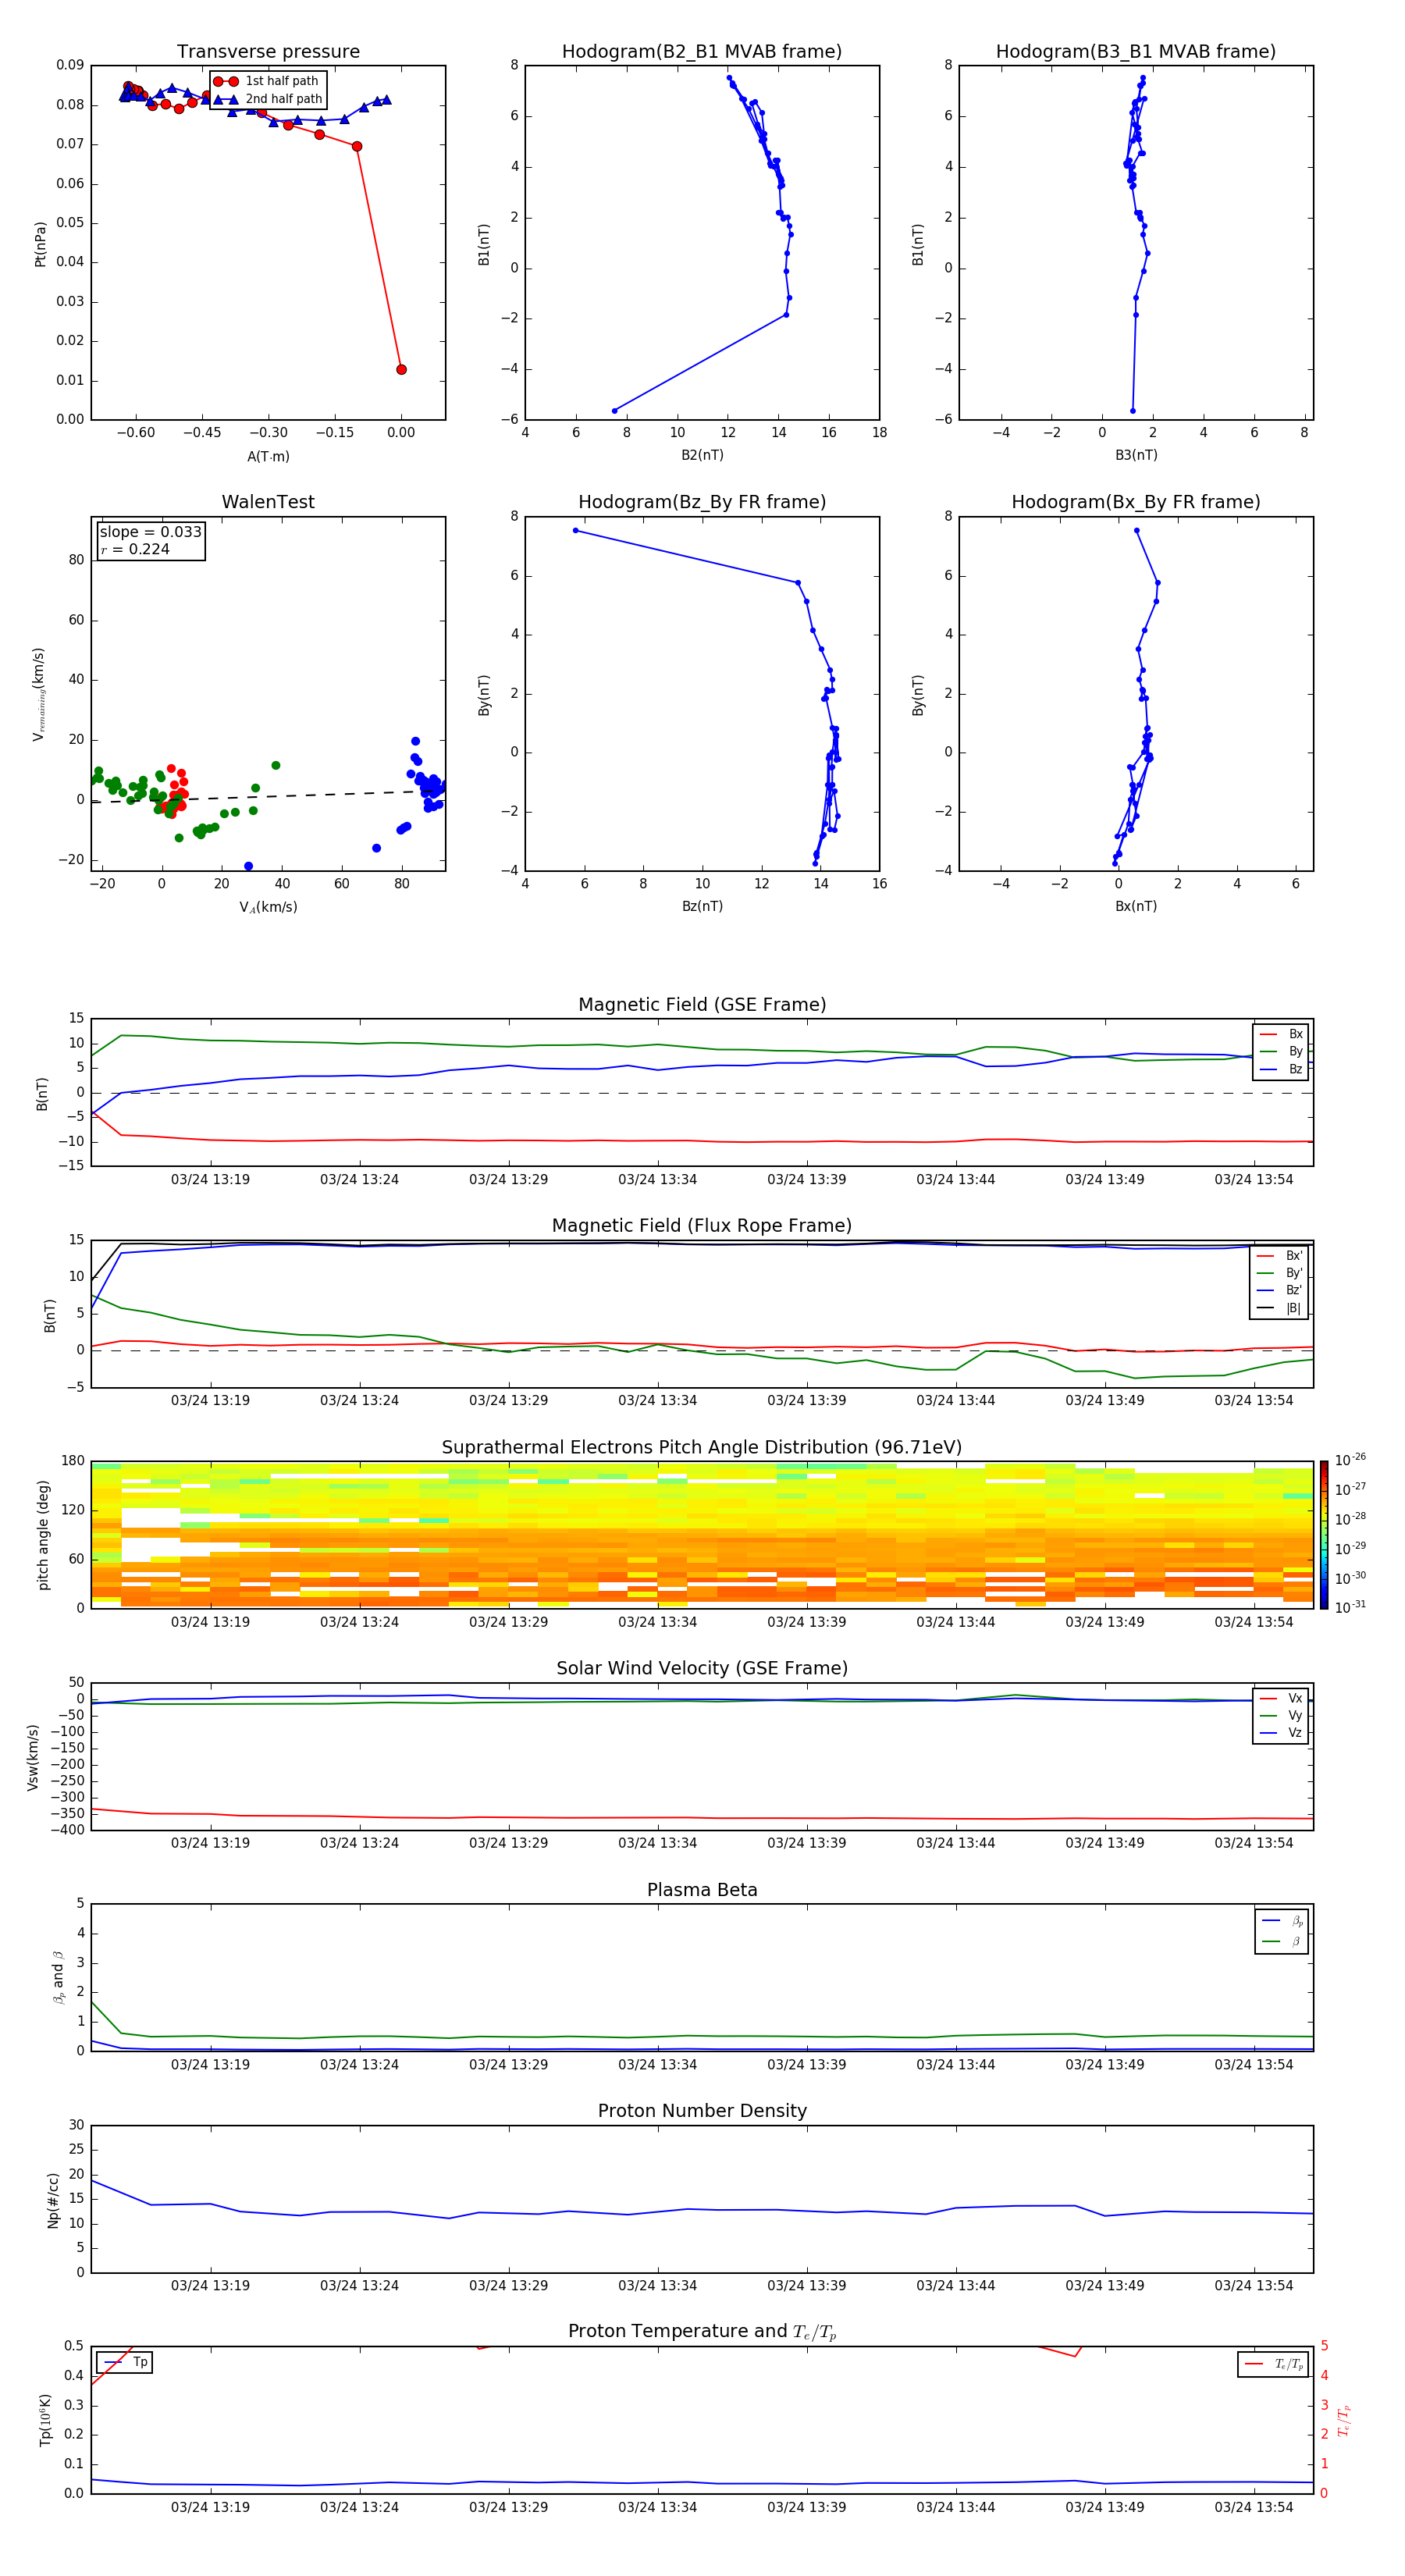The width and height of the screenshot is (1405, 2576).
Task: Click the blue Walen test point near 29 km/s, -22 km/s
Action: 248,866
